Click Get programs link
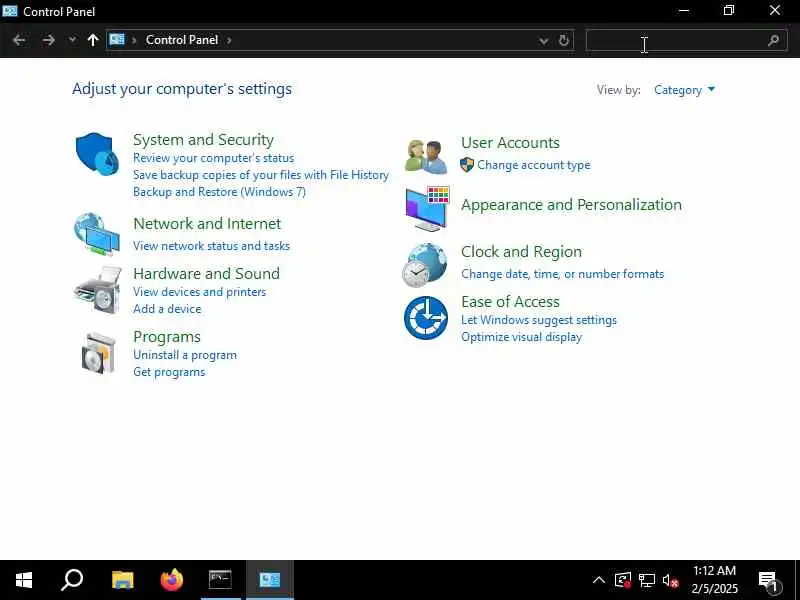800x600 pixels. pyautogui.click(x=169, y=372)
